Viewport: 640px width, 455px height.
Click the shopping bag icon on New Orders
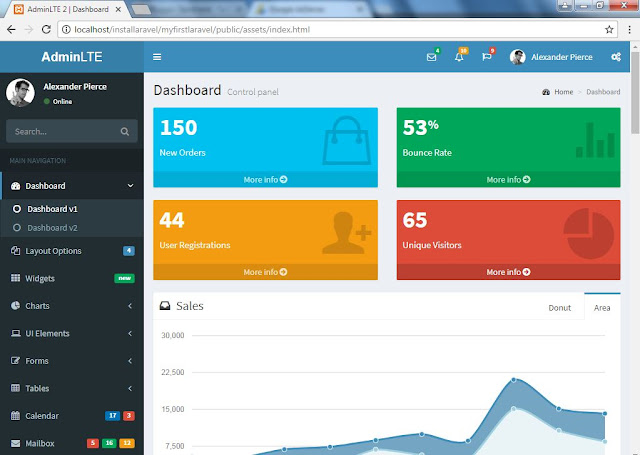click(x=347, y=140)
